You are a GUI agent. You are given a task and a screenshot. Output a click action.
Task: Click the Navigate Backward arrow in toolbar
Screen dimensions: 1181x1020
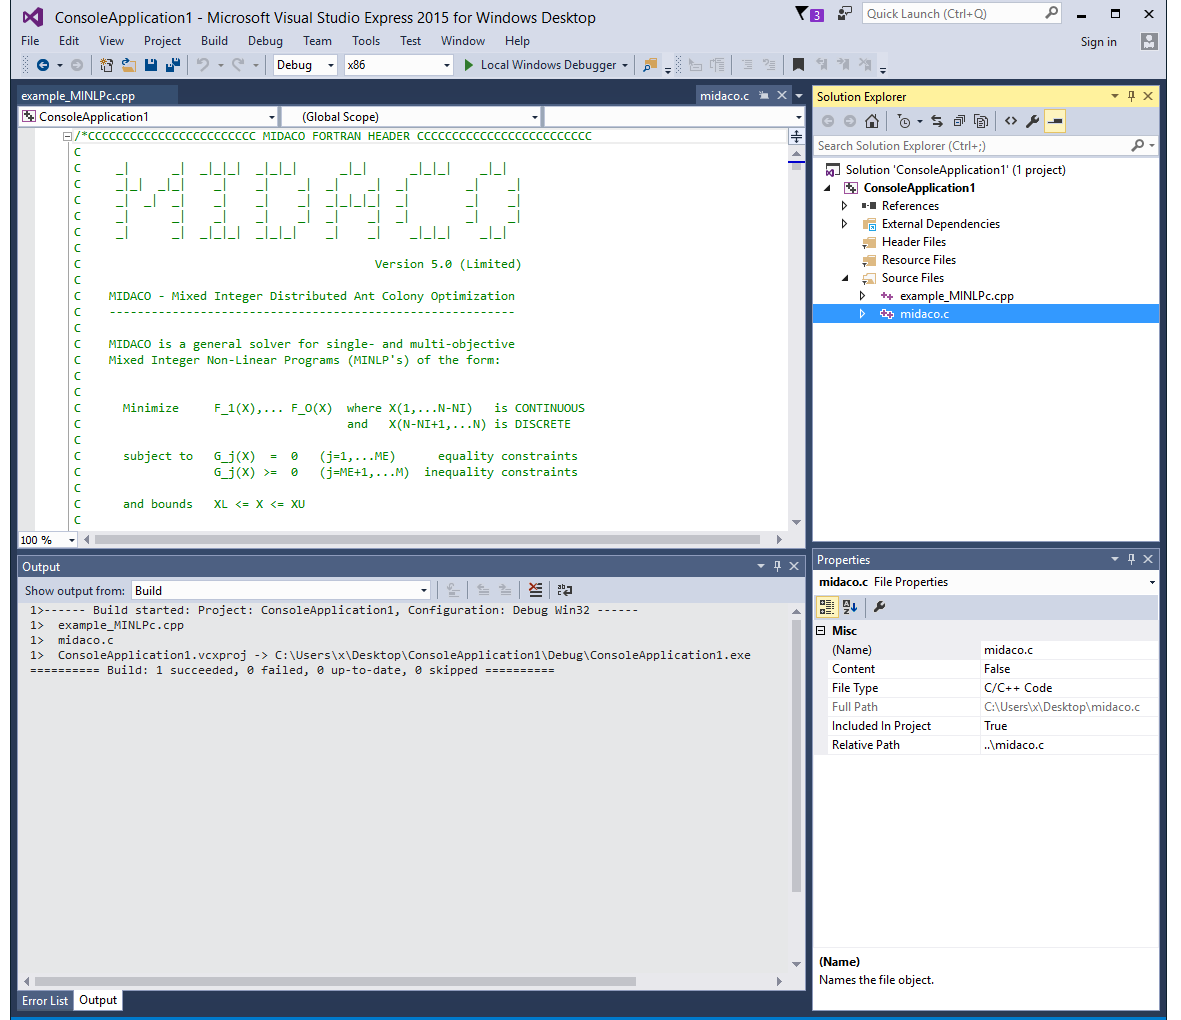(x=43, y=65)
